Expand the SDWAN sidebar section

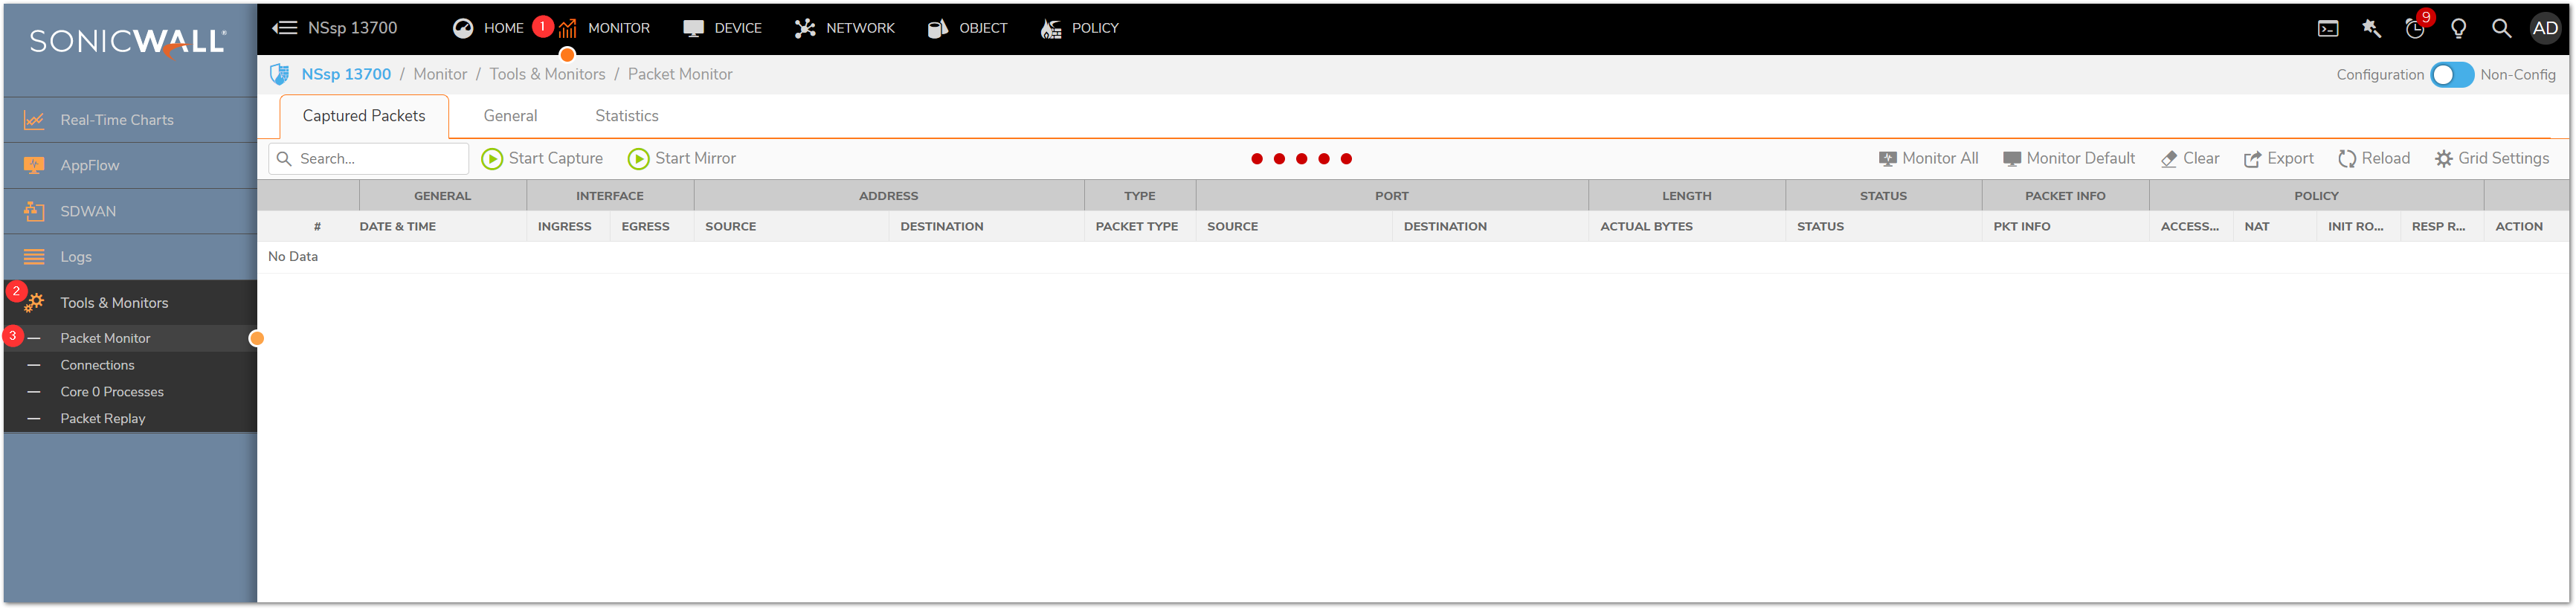pyautogui.click(x=88, y=211)
